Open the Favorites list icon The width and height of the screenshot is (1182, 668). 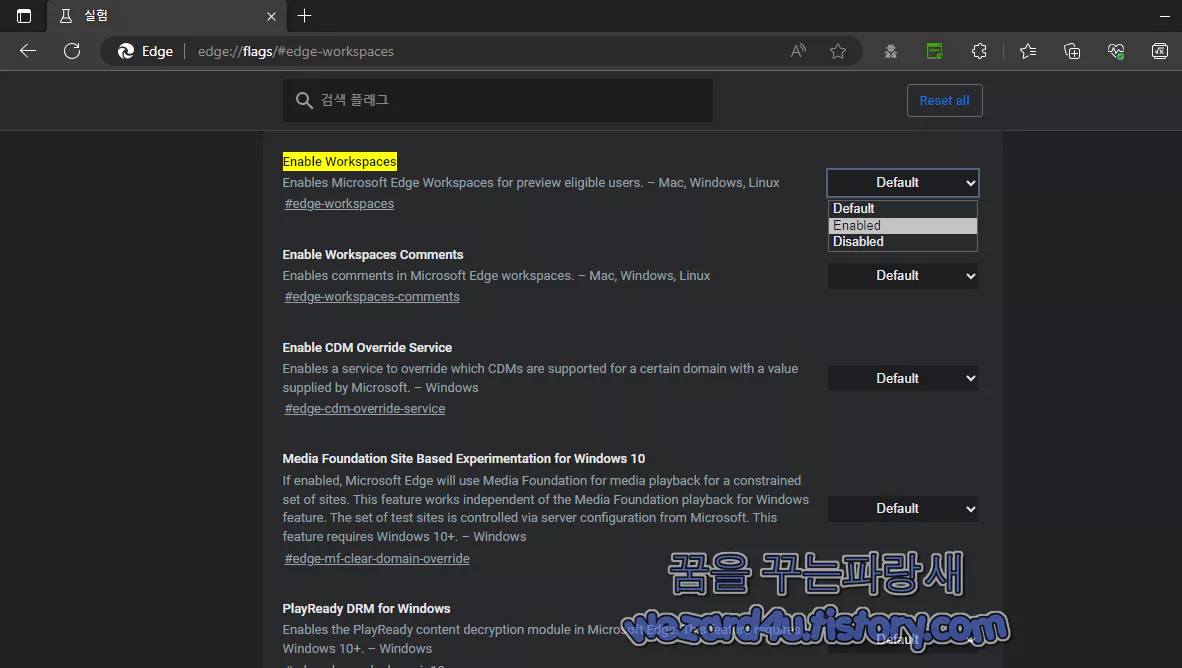click(x=1027, y=50)
